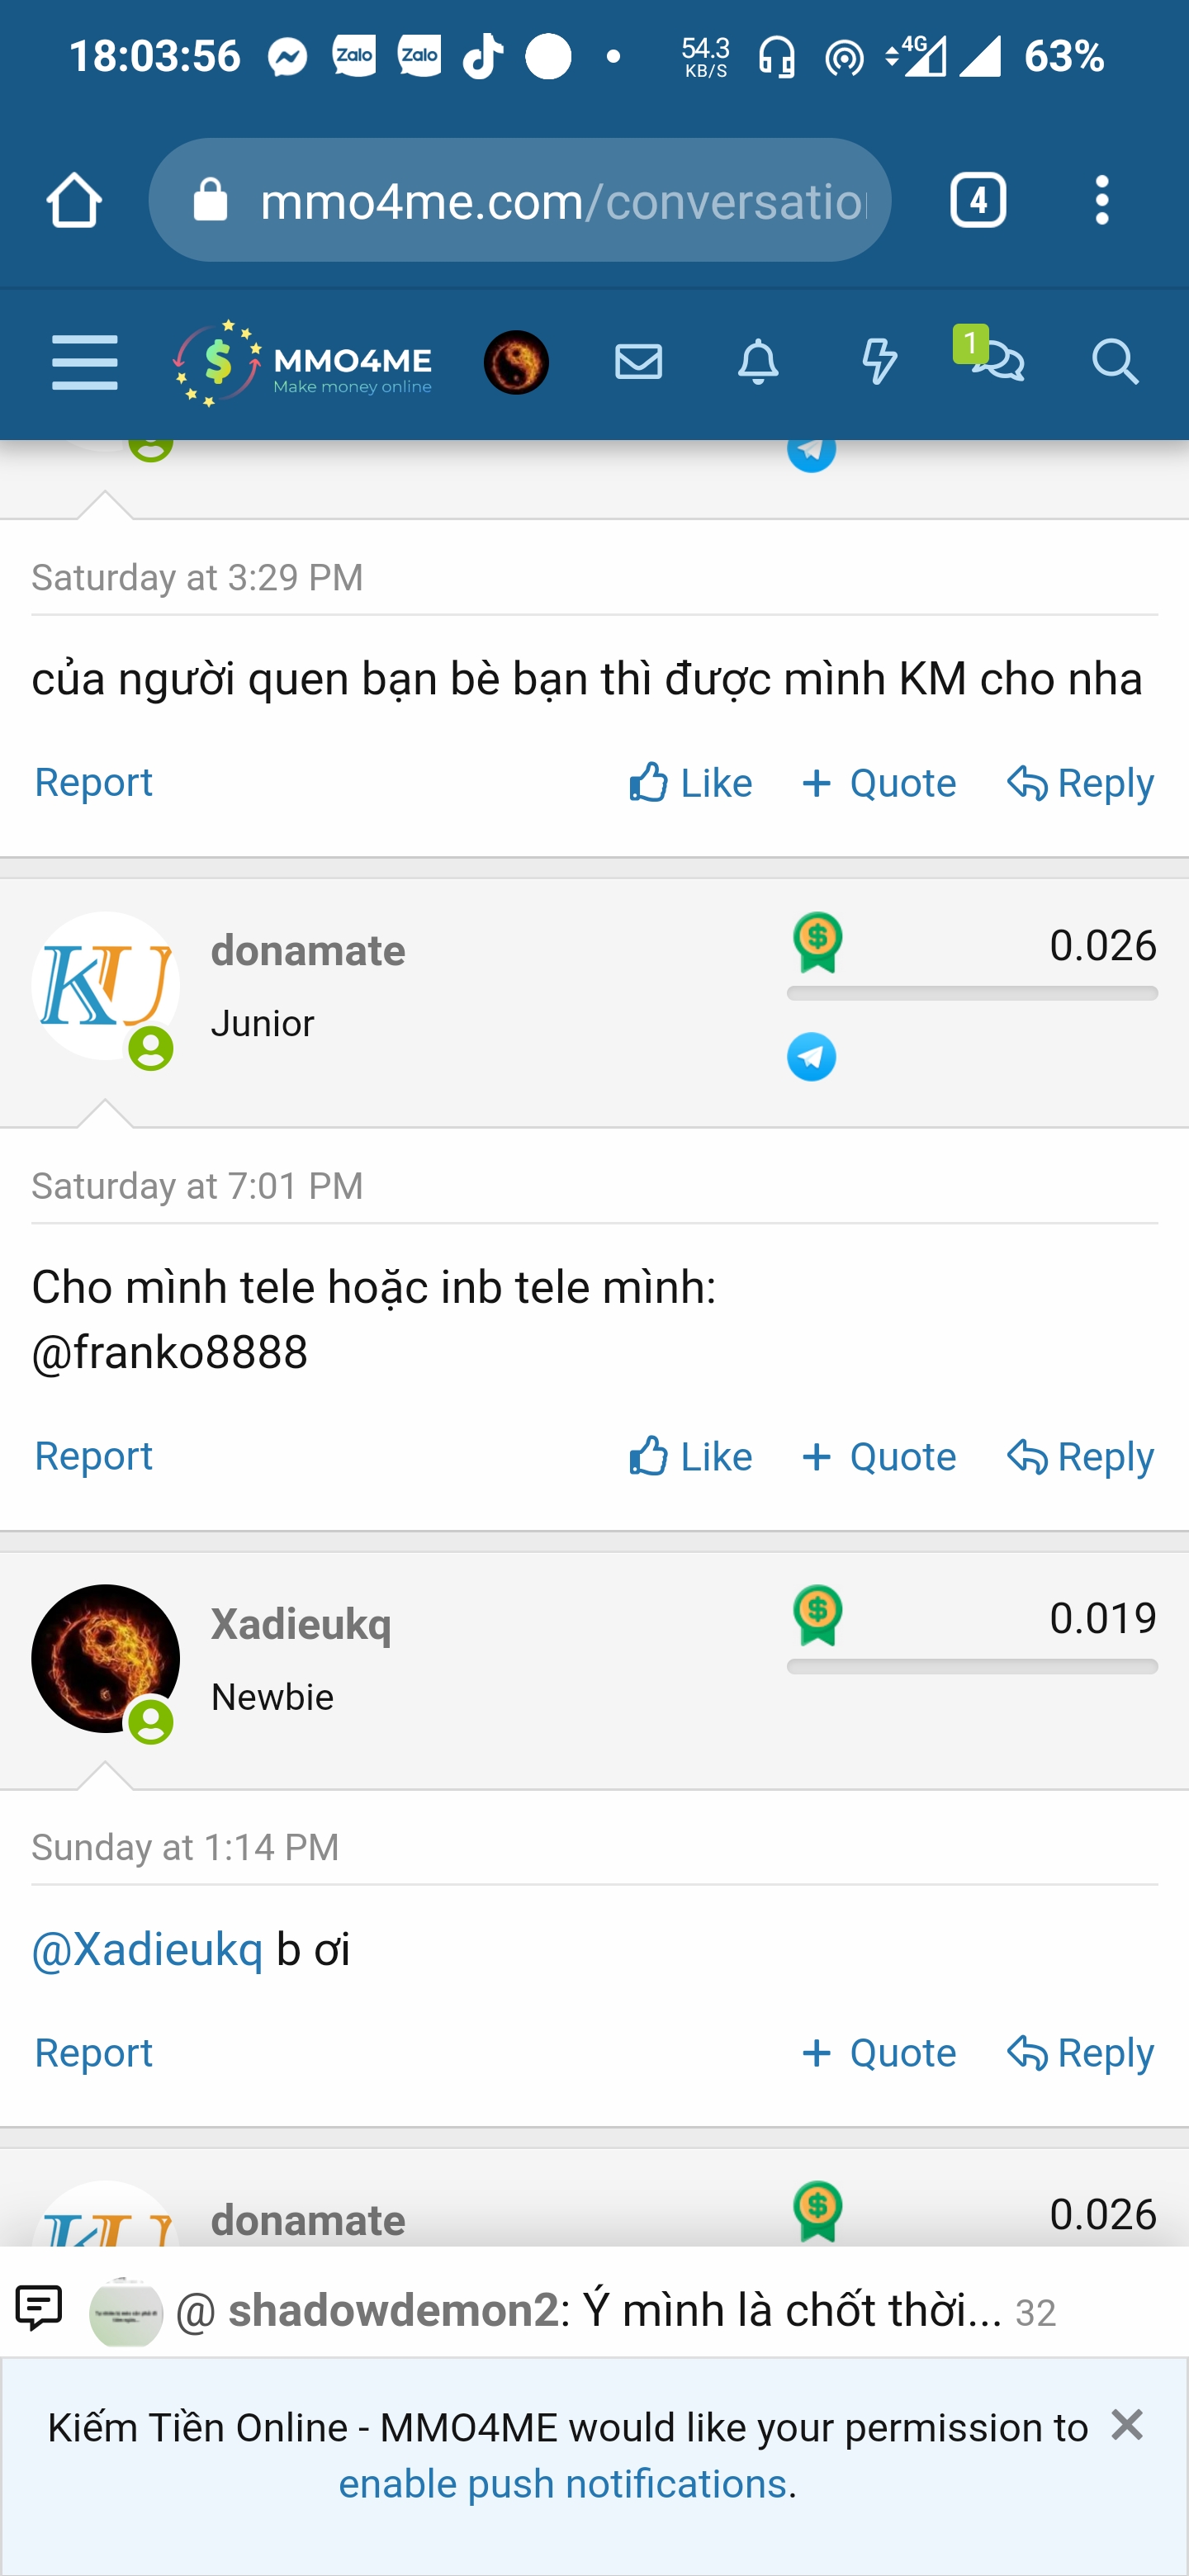Tap the magnifier search icon
Screen dimensions: 1189x2576
click(1115, 362)
